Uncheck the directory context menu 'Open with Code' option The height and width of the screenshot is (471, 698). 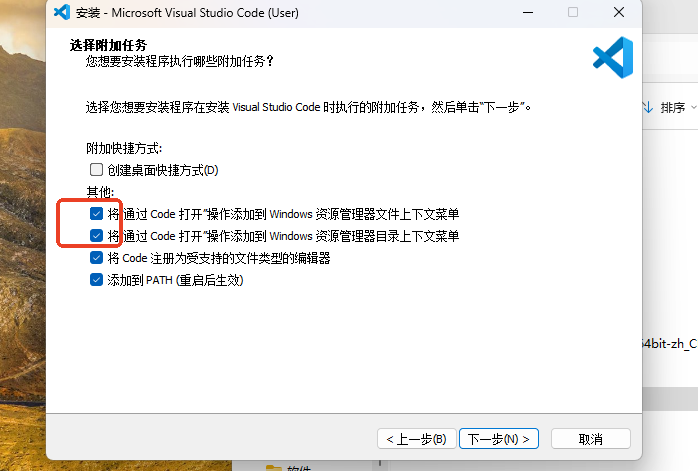pos(96,236)
